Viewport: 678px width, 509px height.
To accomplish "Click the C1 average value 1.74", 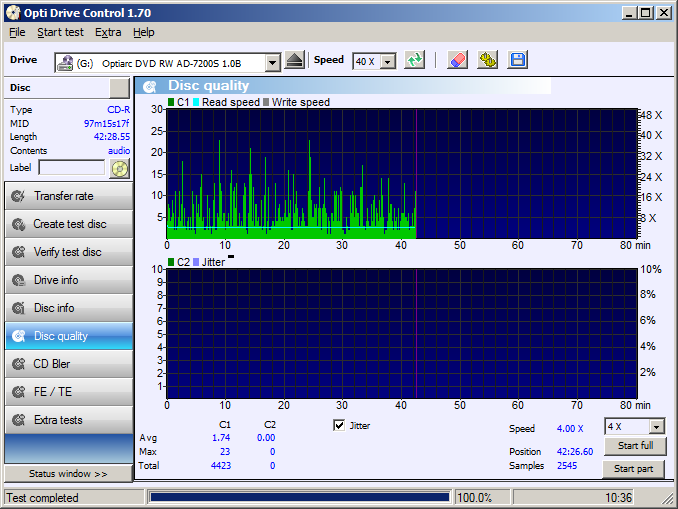I will point(221,438).
